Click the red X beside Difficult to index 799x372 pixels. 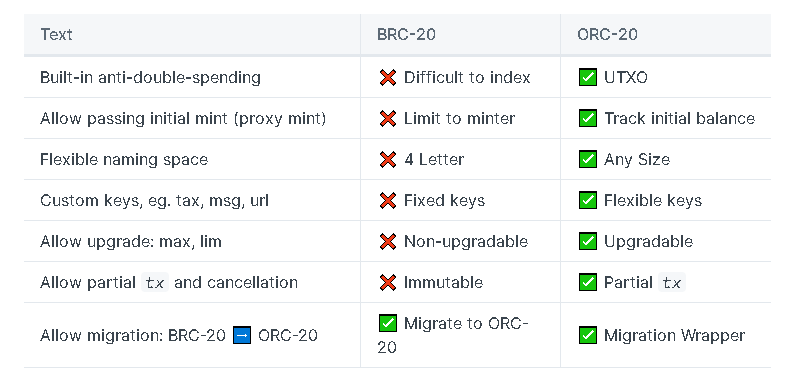(388, 78)
